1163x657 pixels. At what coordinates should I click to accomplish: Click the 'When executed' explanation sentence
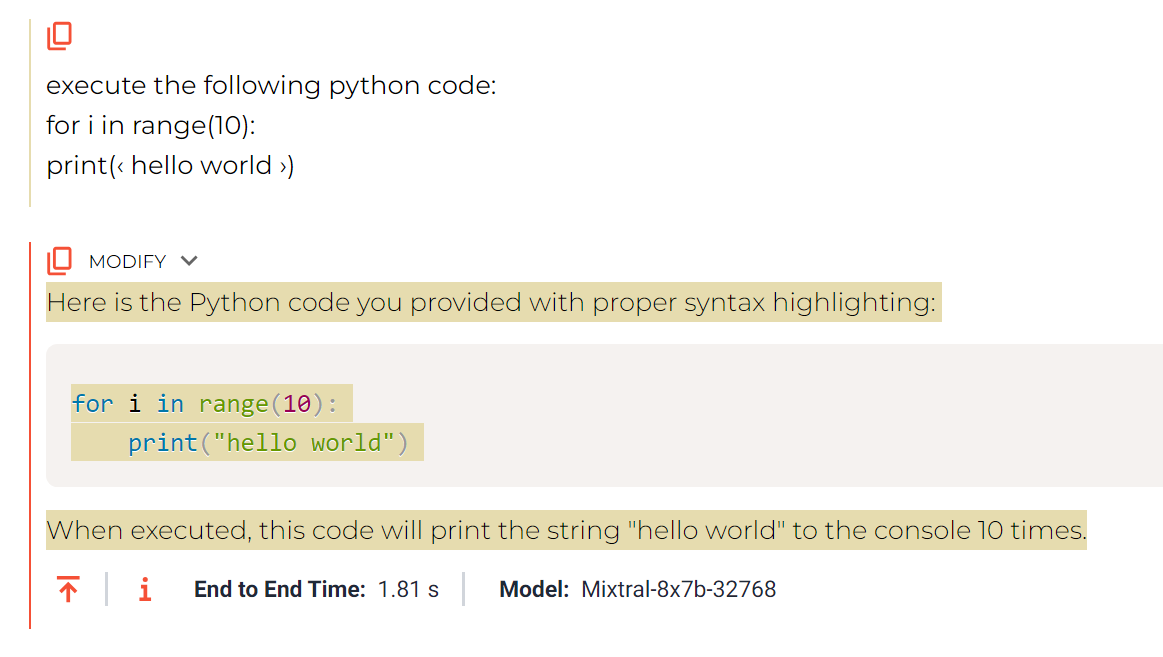point(566,530)
